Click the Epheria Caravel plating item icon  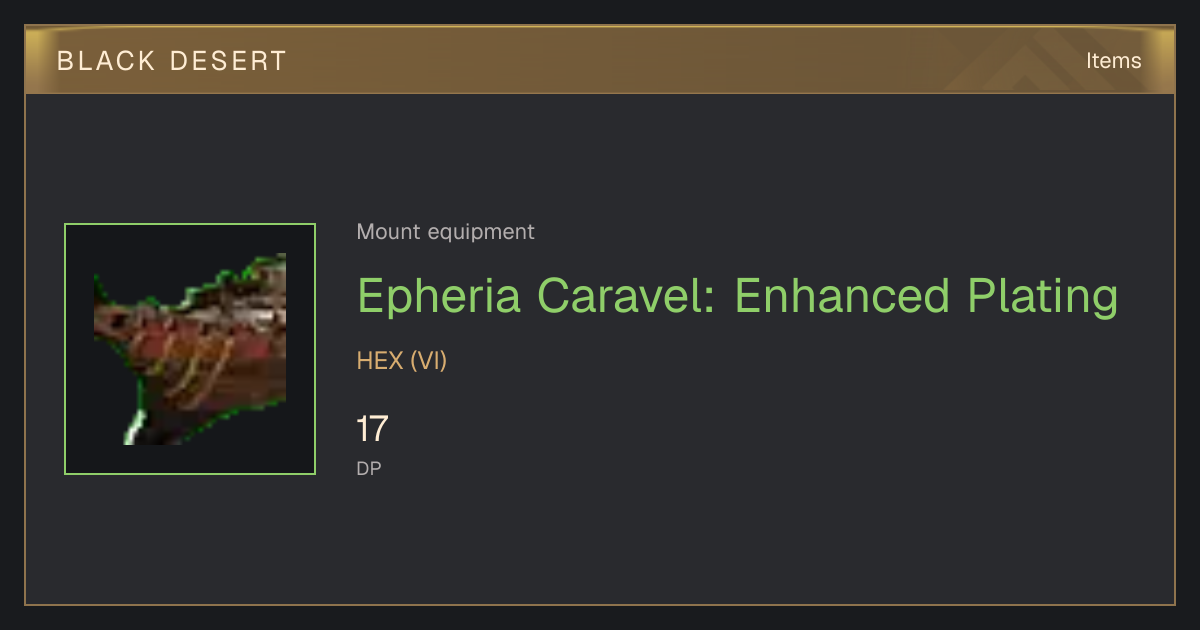tap(190, 349)
